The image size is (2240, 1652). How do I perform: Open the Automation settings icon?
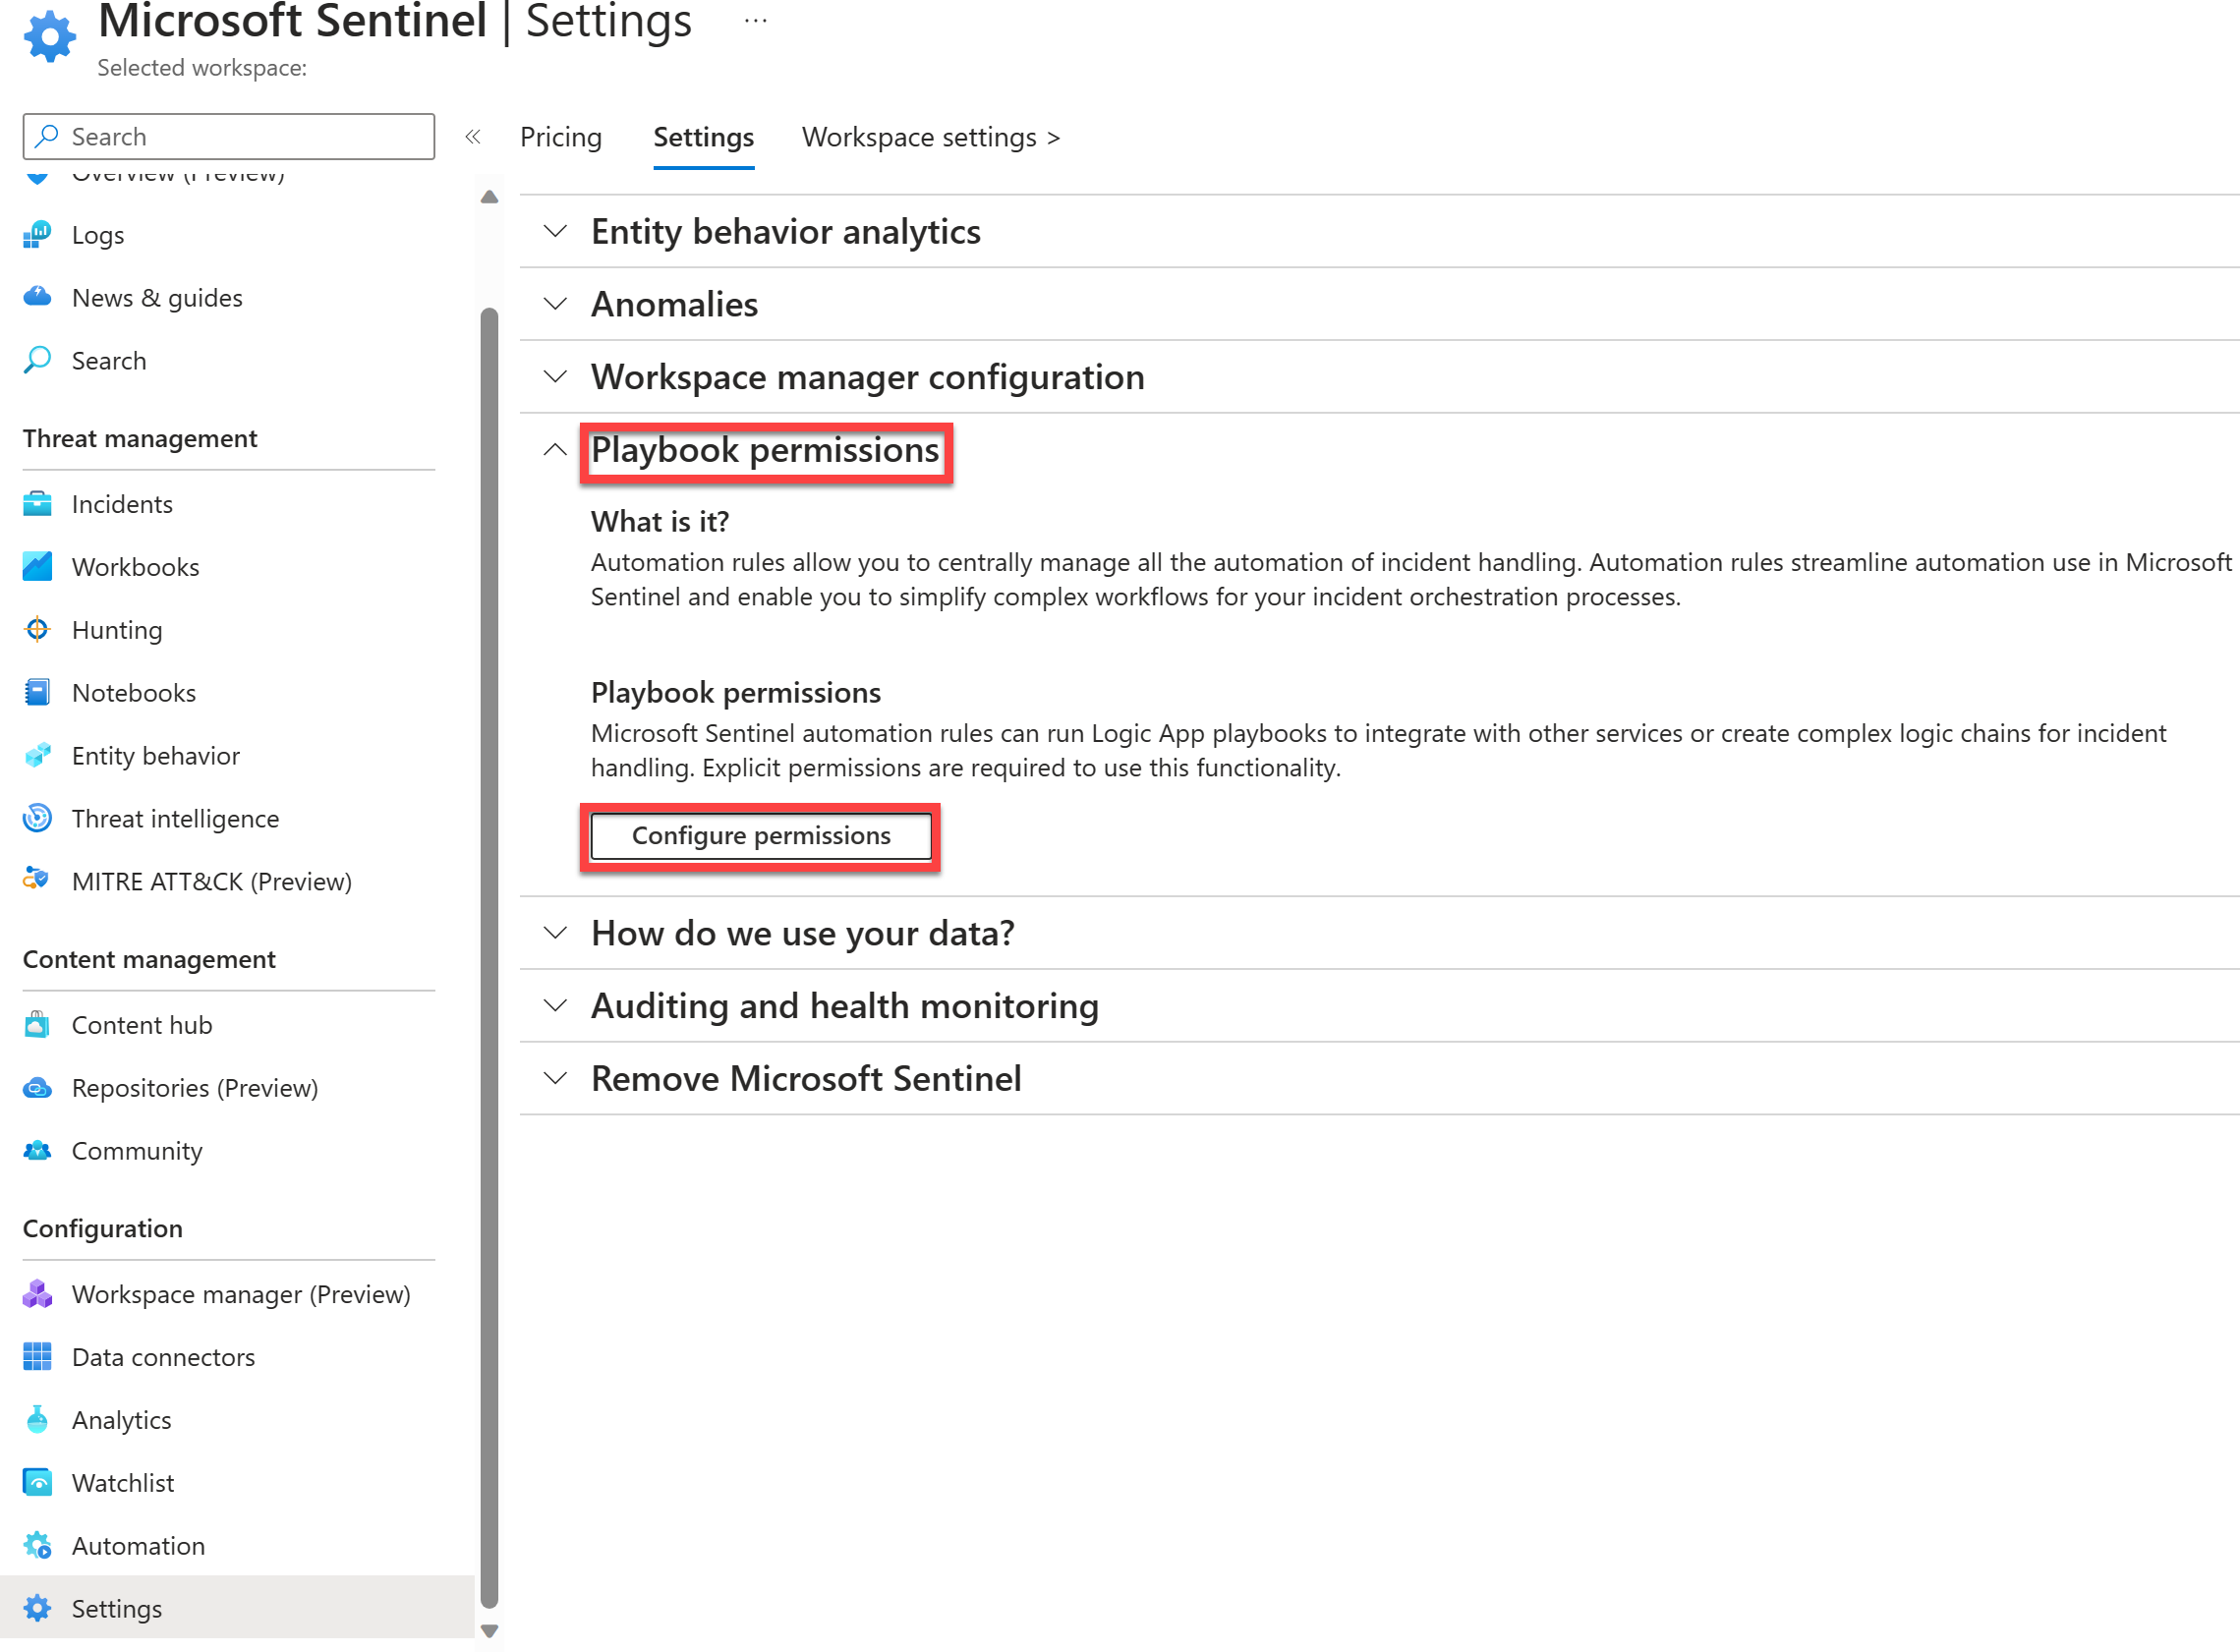(38, 1544)
